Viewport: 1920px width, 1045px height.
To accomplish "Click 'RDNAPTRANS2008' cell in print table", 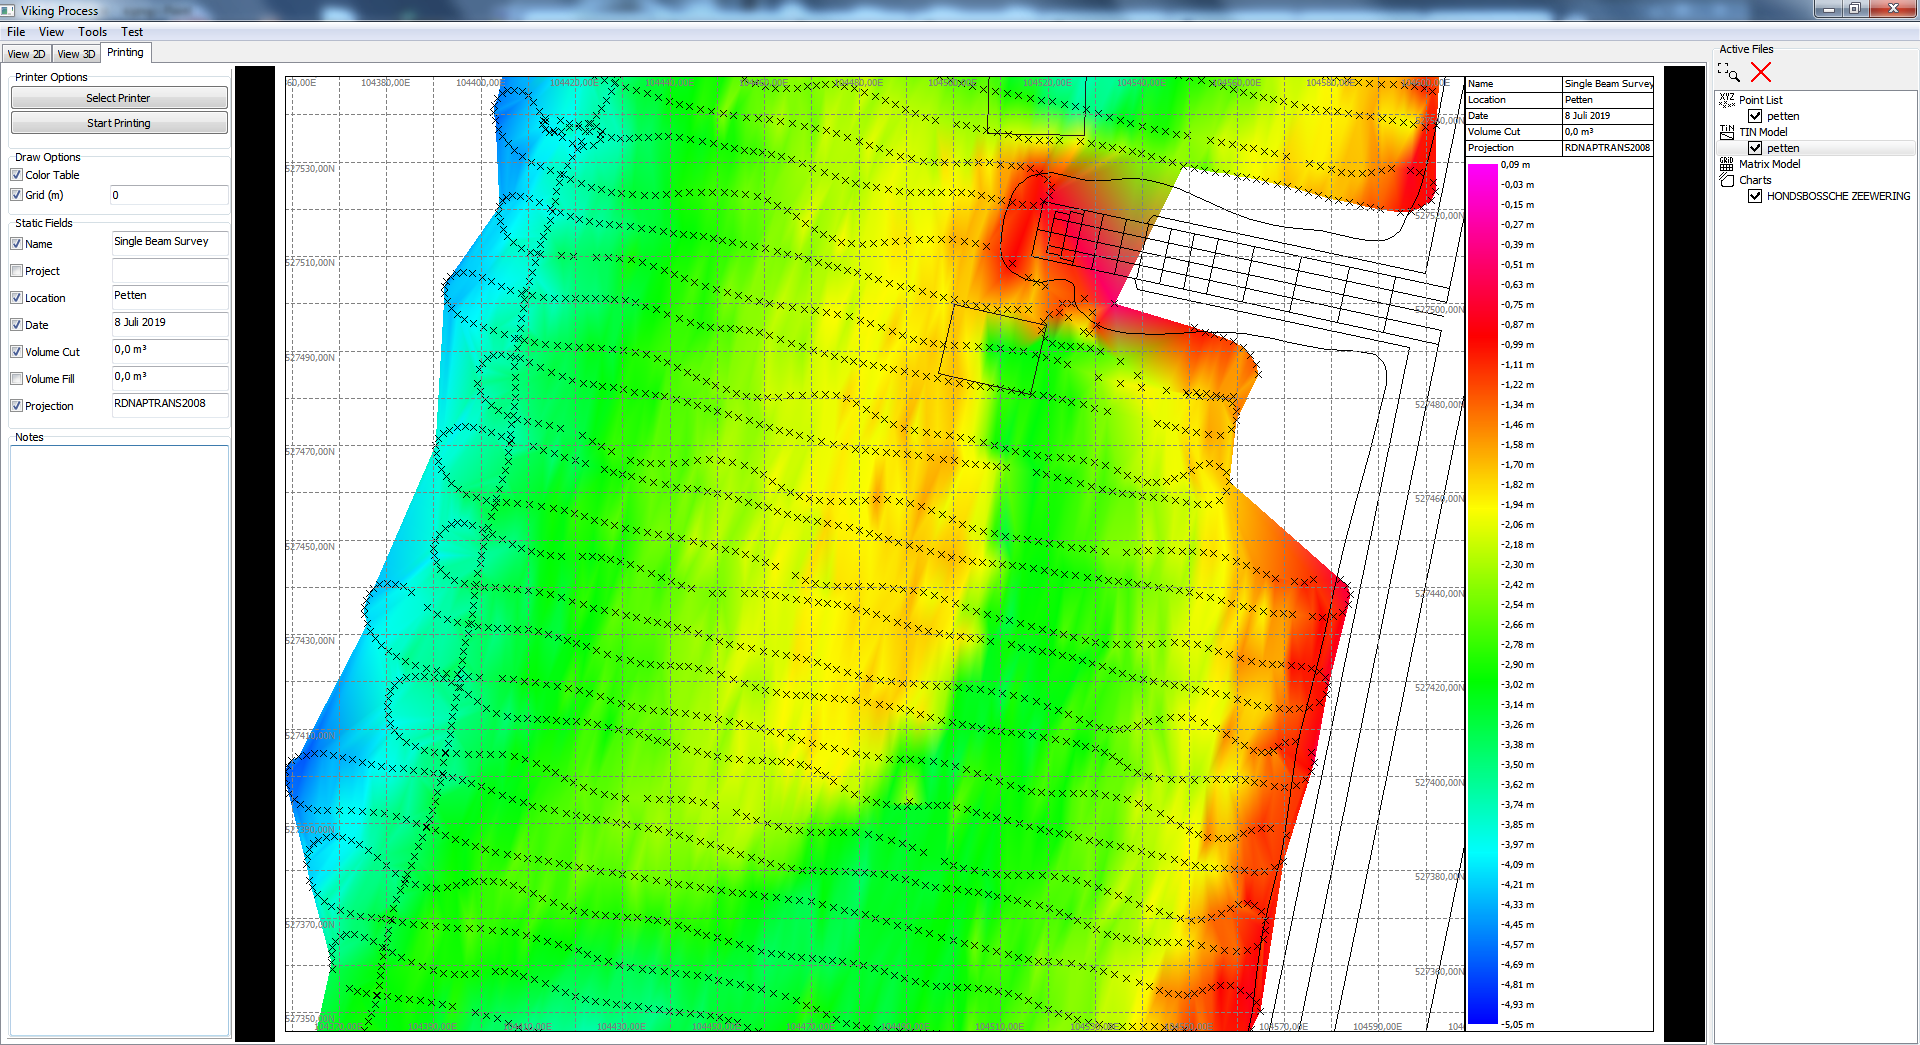I will click(1608, 148).
